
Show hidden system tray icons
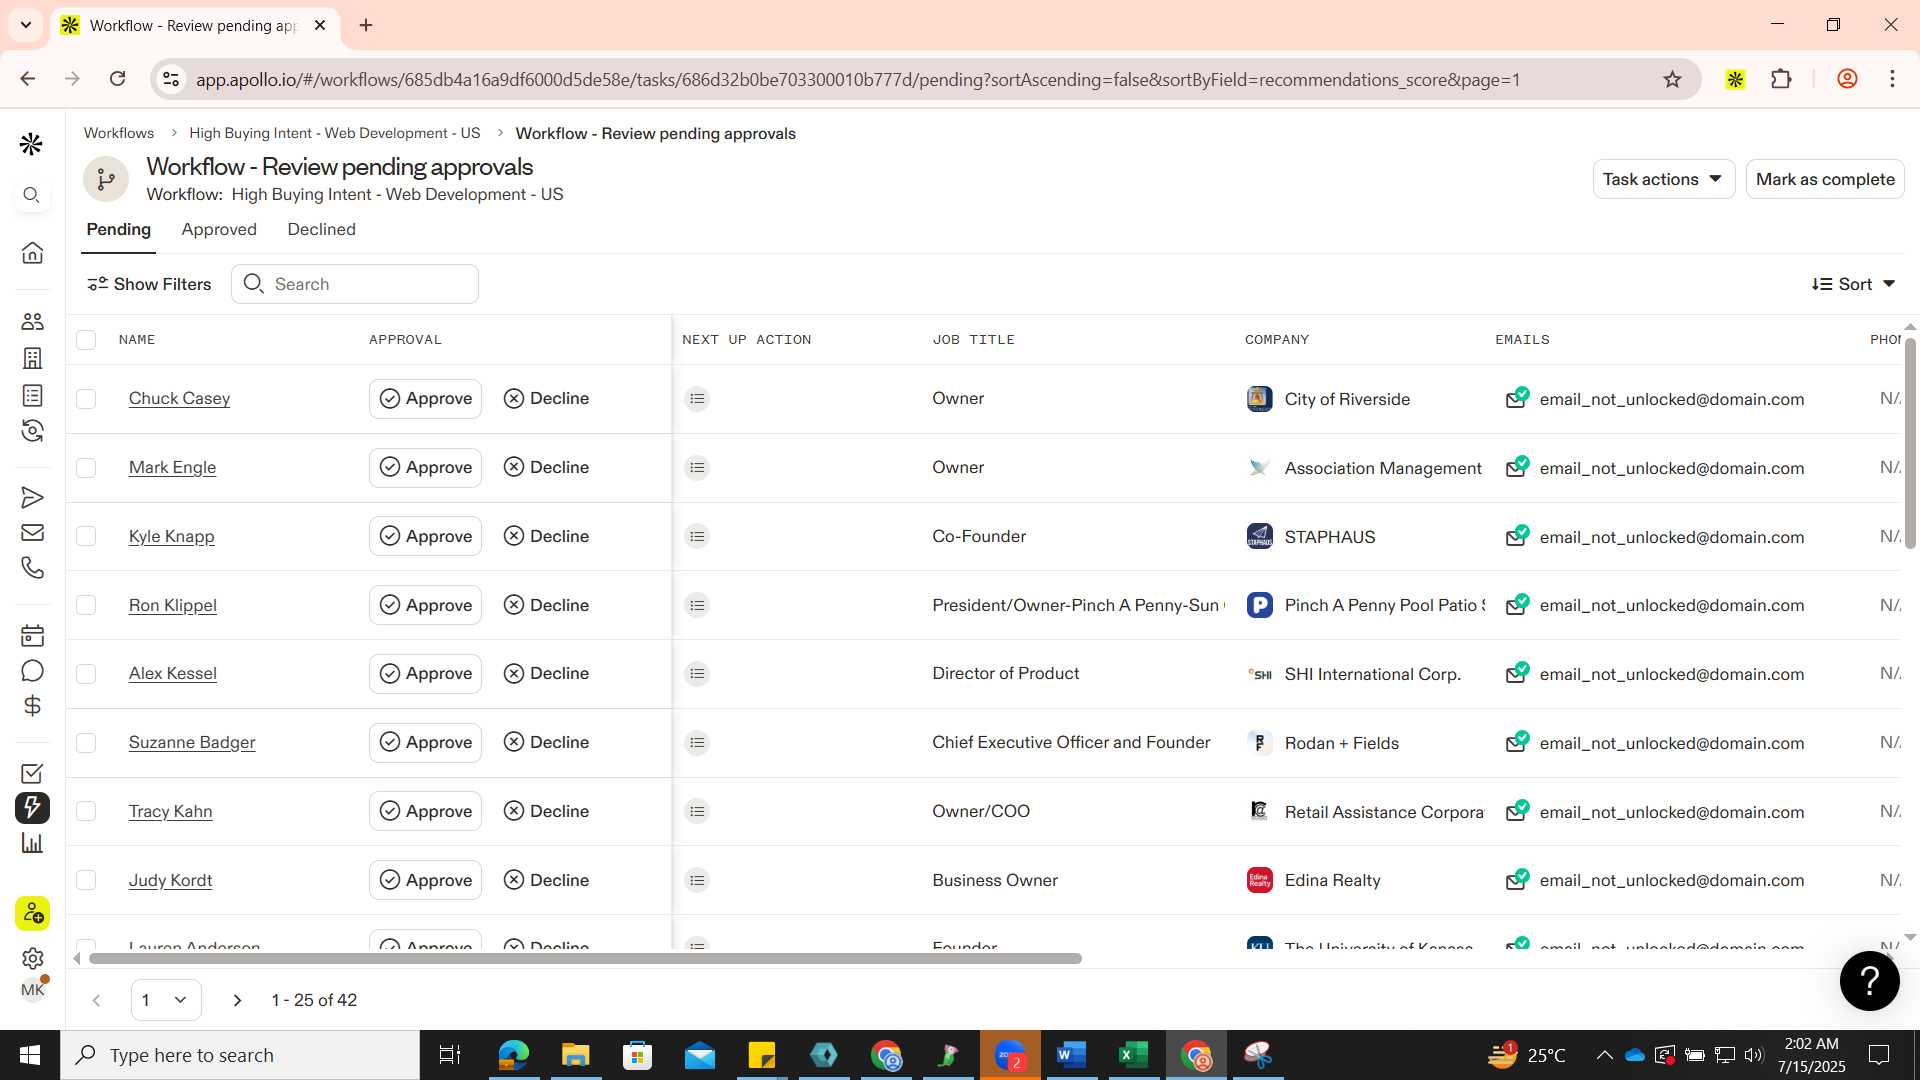(x=1604, y=1055)
